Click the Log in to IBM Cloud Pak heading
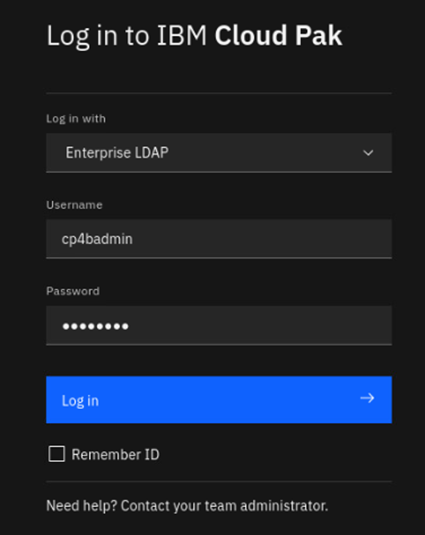Viewport: 425px width, 535px height. [x=194, y=36]
